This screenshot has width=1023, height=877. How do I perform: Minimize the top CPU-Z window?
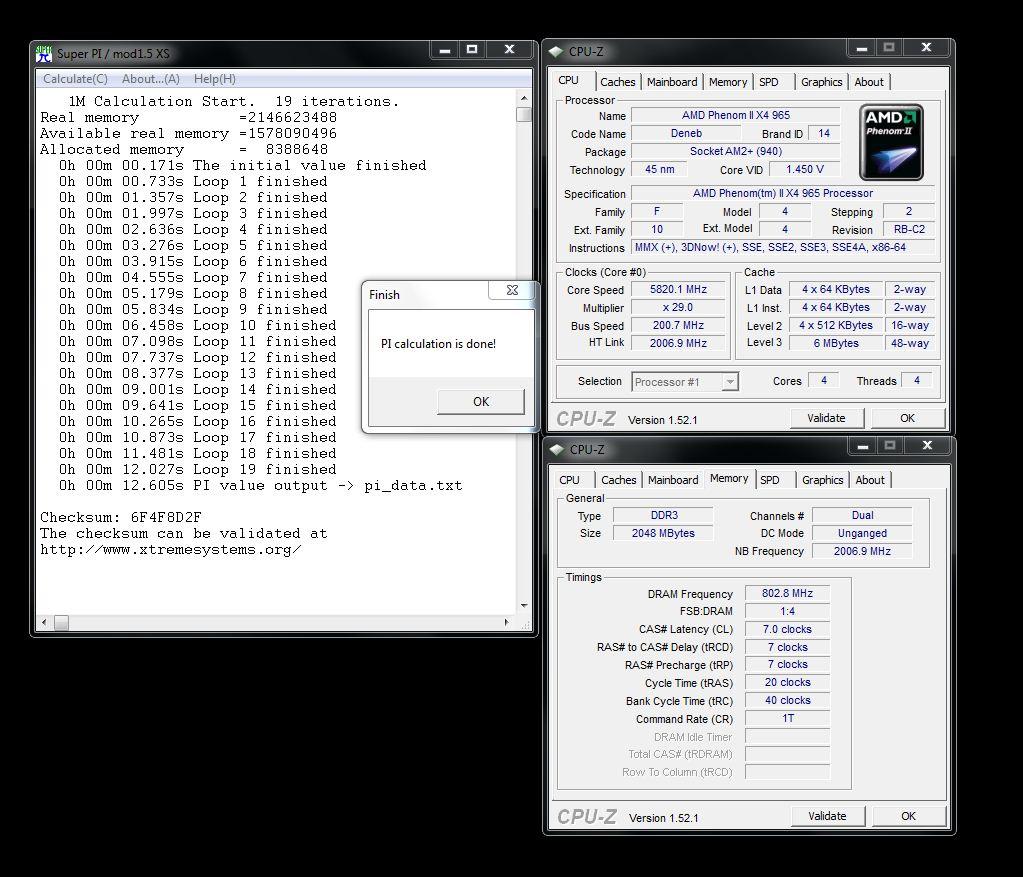coord(861,48)
